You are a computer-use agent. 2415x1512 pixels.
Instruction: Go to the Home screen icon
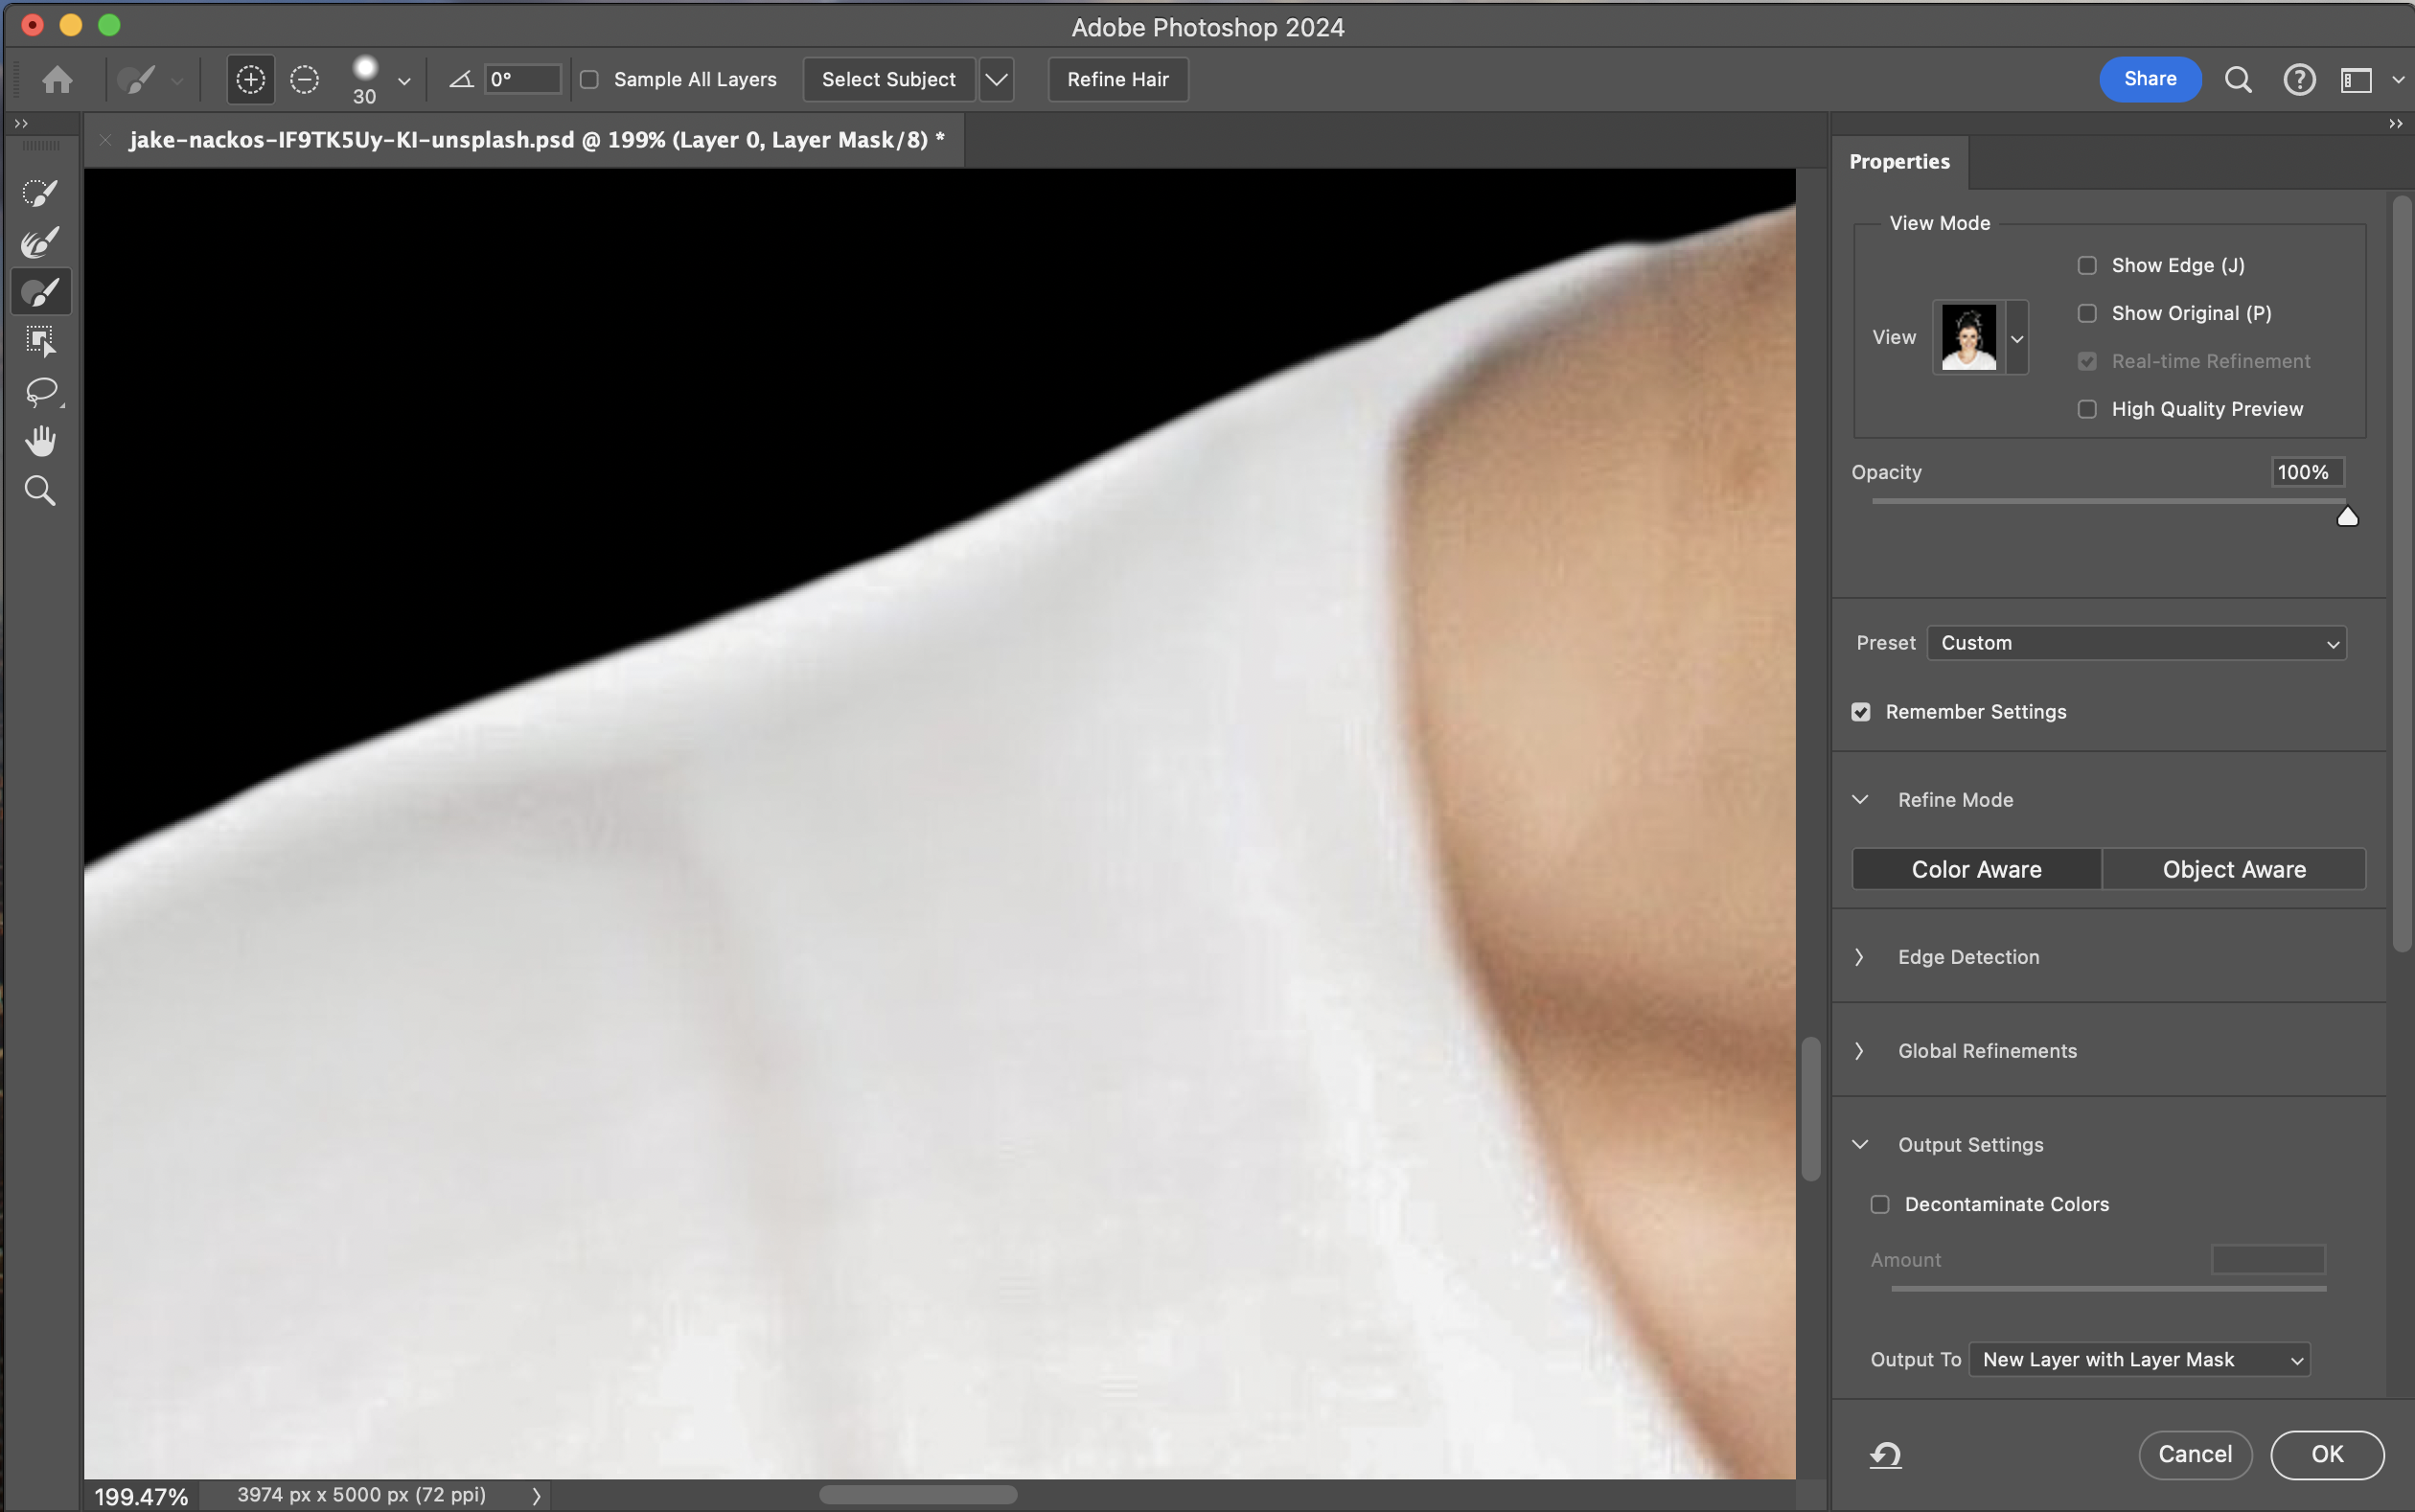57,79
